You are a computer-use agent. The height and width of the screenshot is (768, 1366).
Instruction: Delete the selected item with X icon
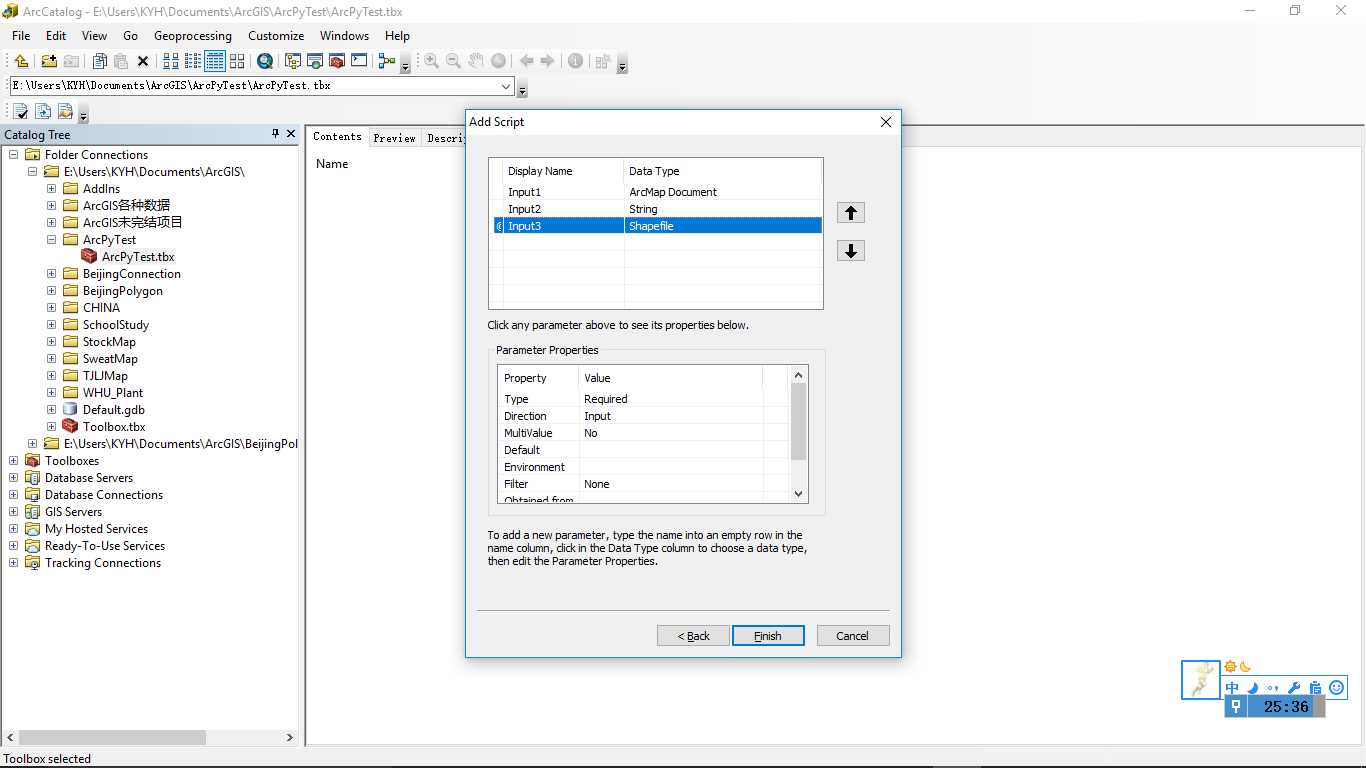pyautogui.click(x=143, y=61)
